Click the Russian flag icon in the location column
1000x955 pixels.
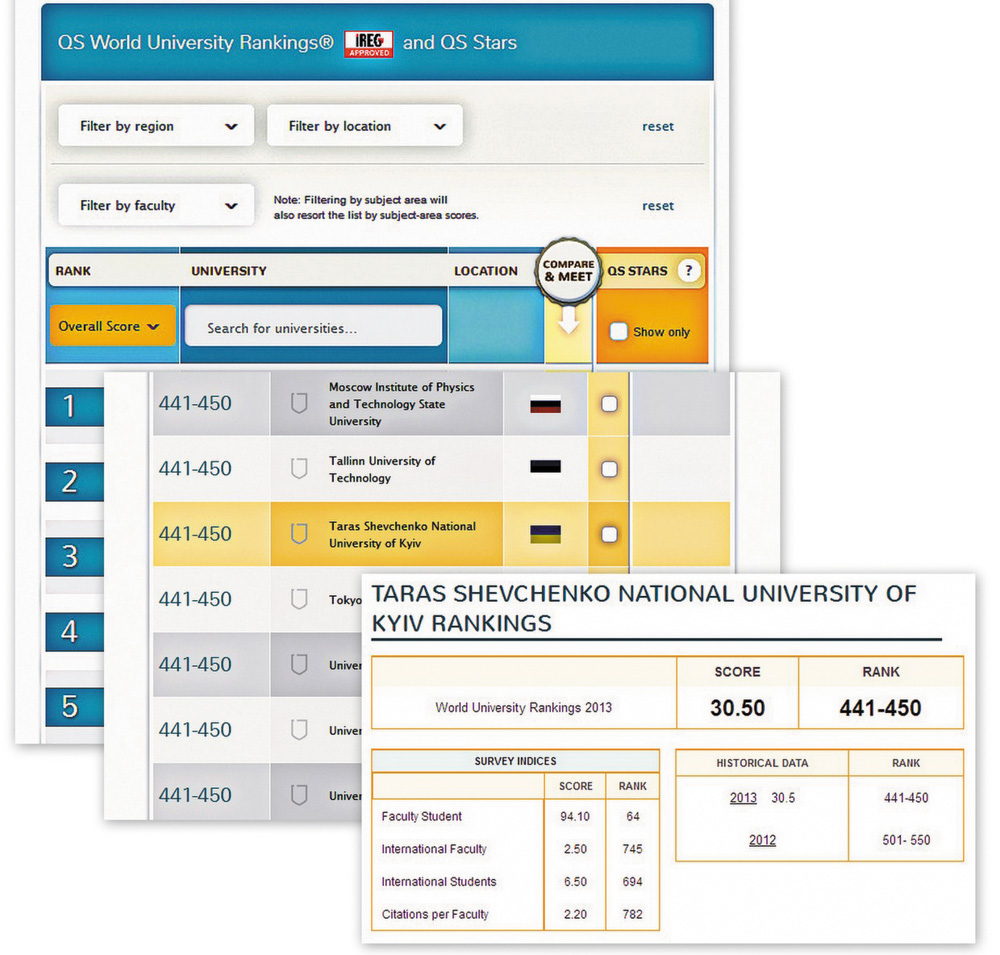(x=545, y=405)
